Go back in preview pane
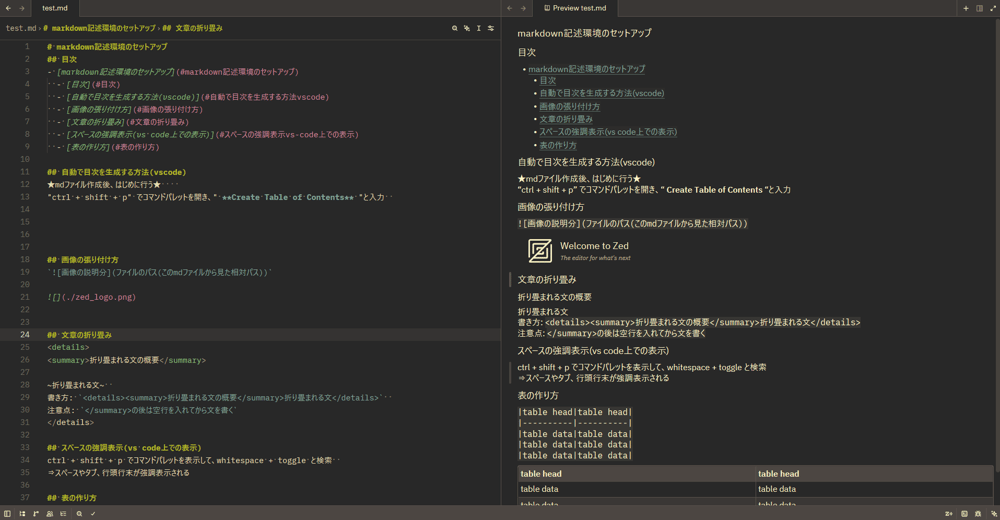 click(x=510, y=8)
